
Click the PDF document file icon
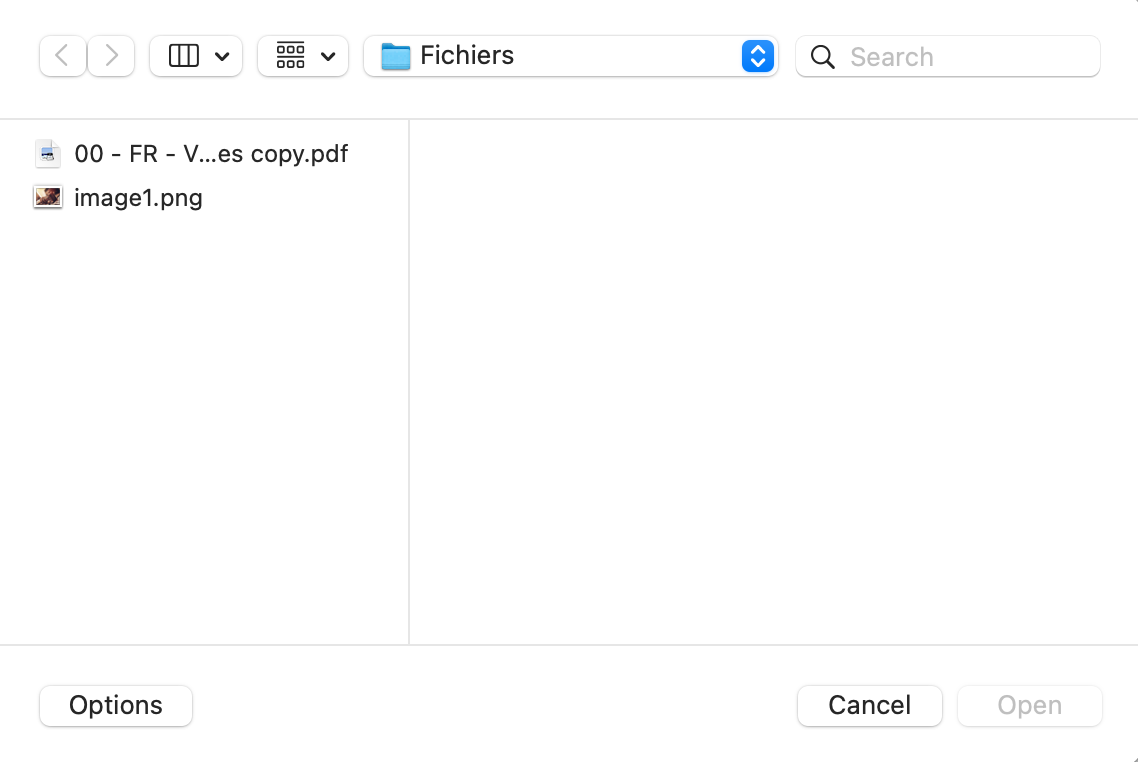pos(48,154)
